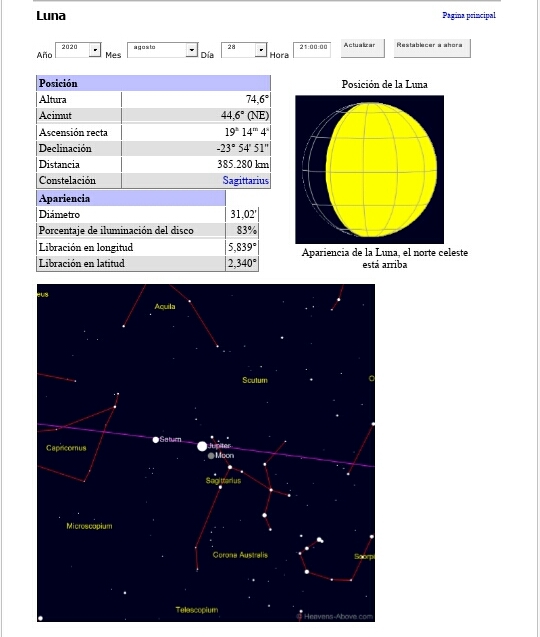Click the Distancia value 385.280 km
This screenshot has height=637, width=540.
click(243, 164)
